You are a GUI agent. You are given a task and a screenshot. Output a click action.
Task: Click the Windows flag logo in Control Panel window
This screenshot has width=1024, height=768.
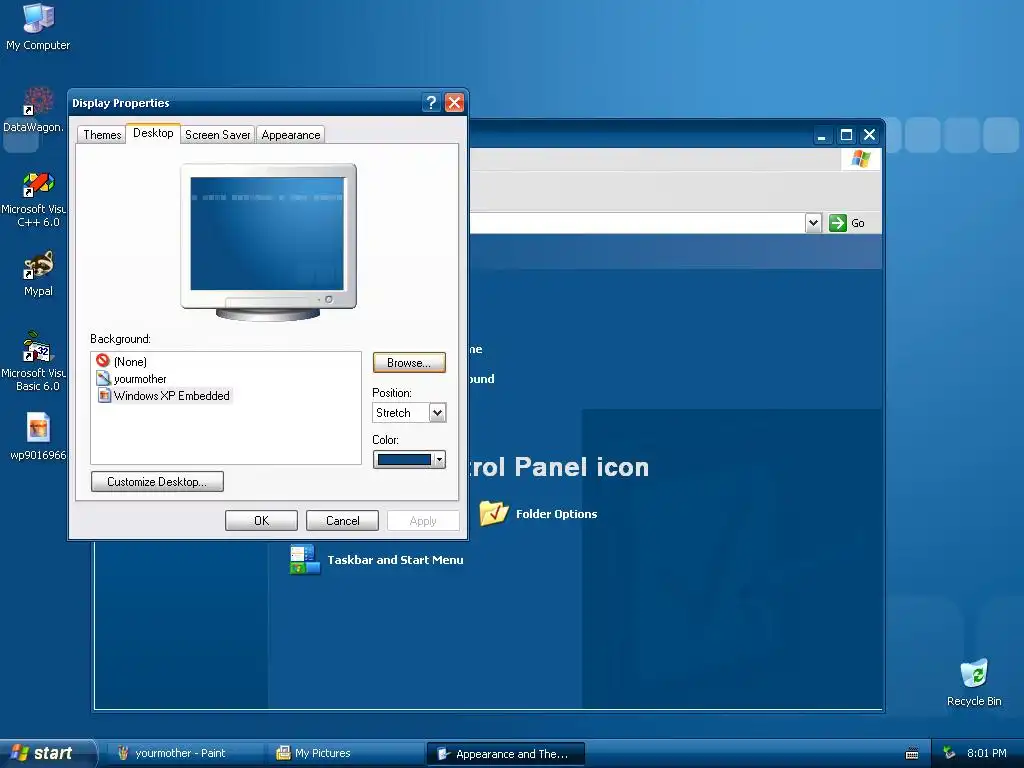(x=861, y=159)
